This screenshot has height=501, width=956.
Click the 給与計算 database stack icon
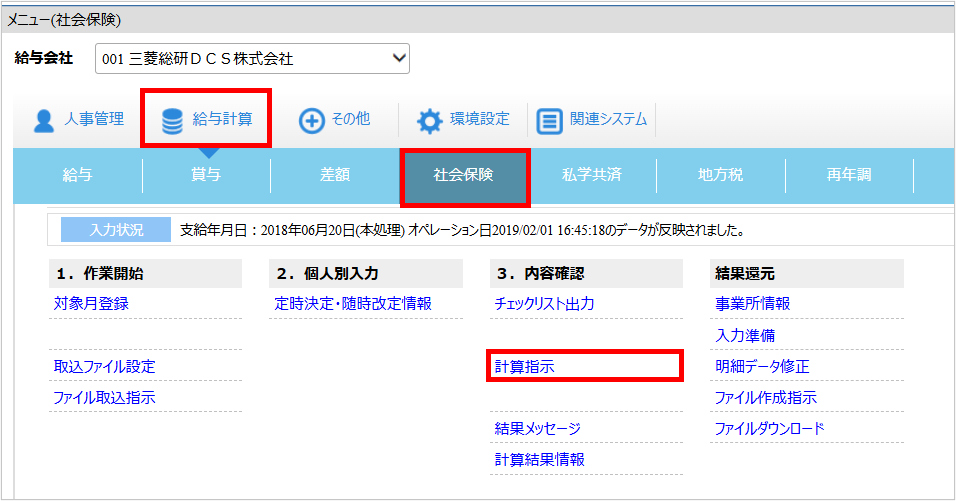172,121
